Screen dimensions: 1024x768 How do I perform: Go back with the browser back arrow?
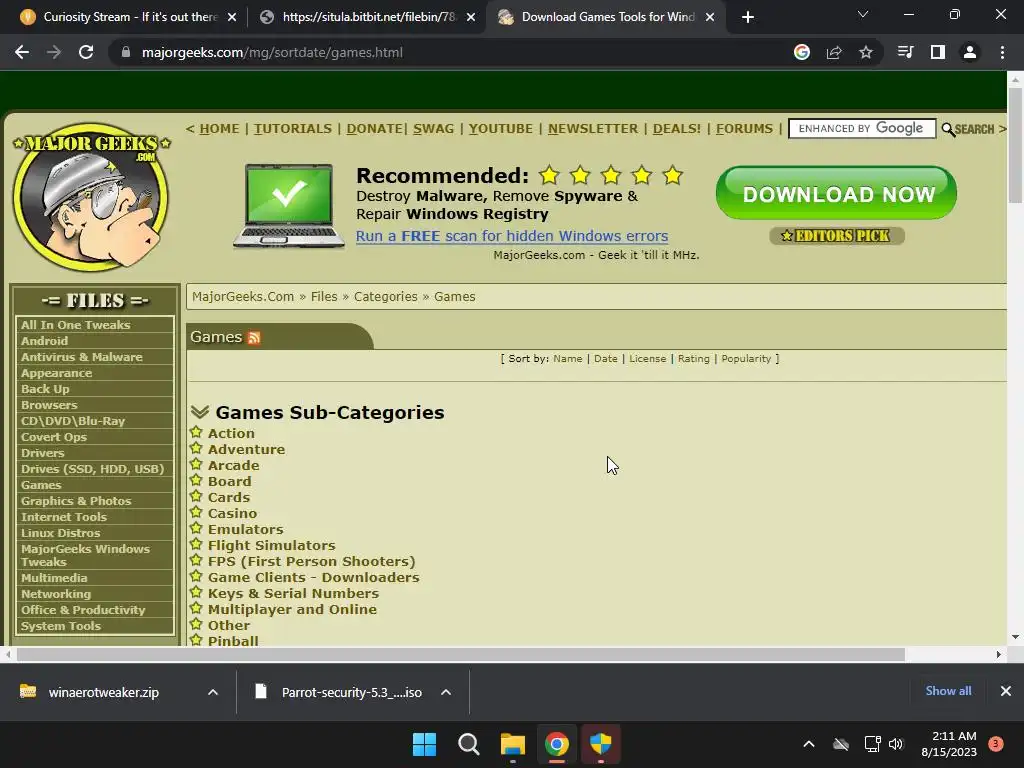[22, 52]
